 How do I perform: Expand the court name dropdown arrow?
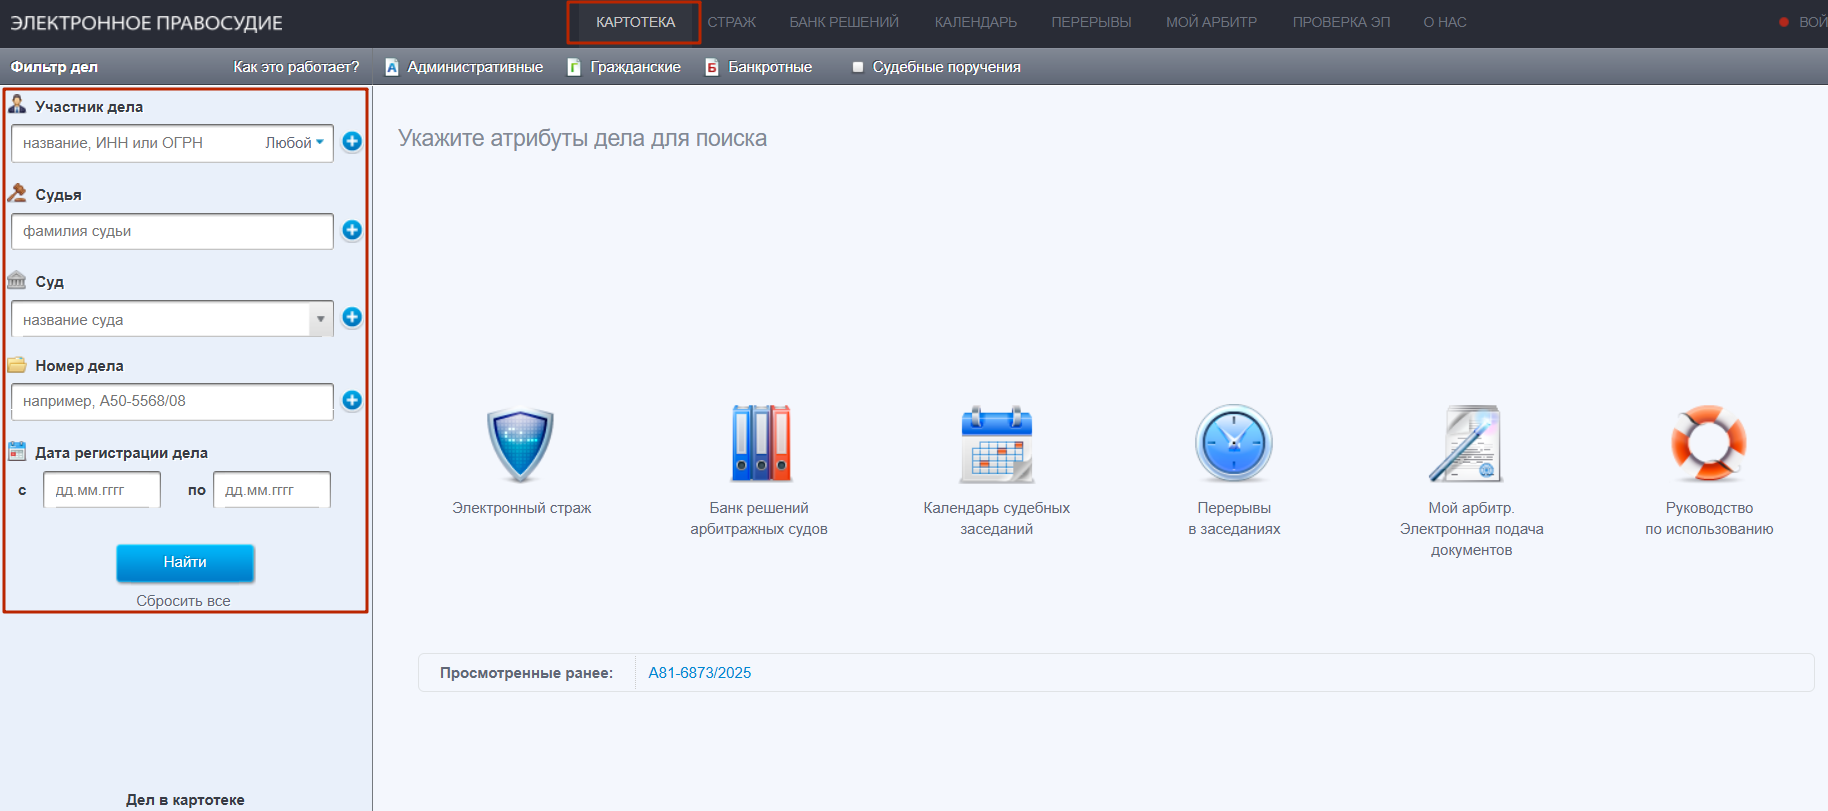click(320, 320)
